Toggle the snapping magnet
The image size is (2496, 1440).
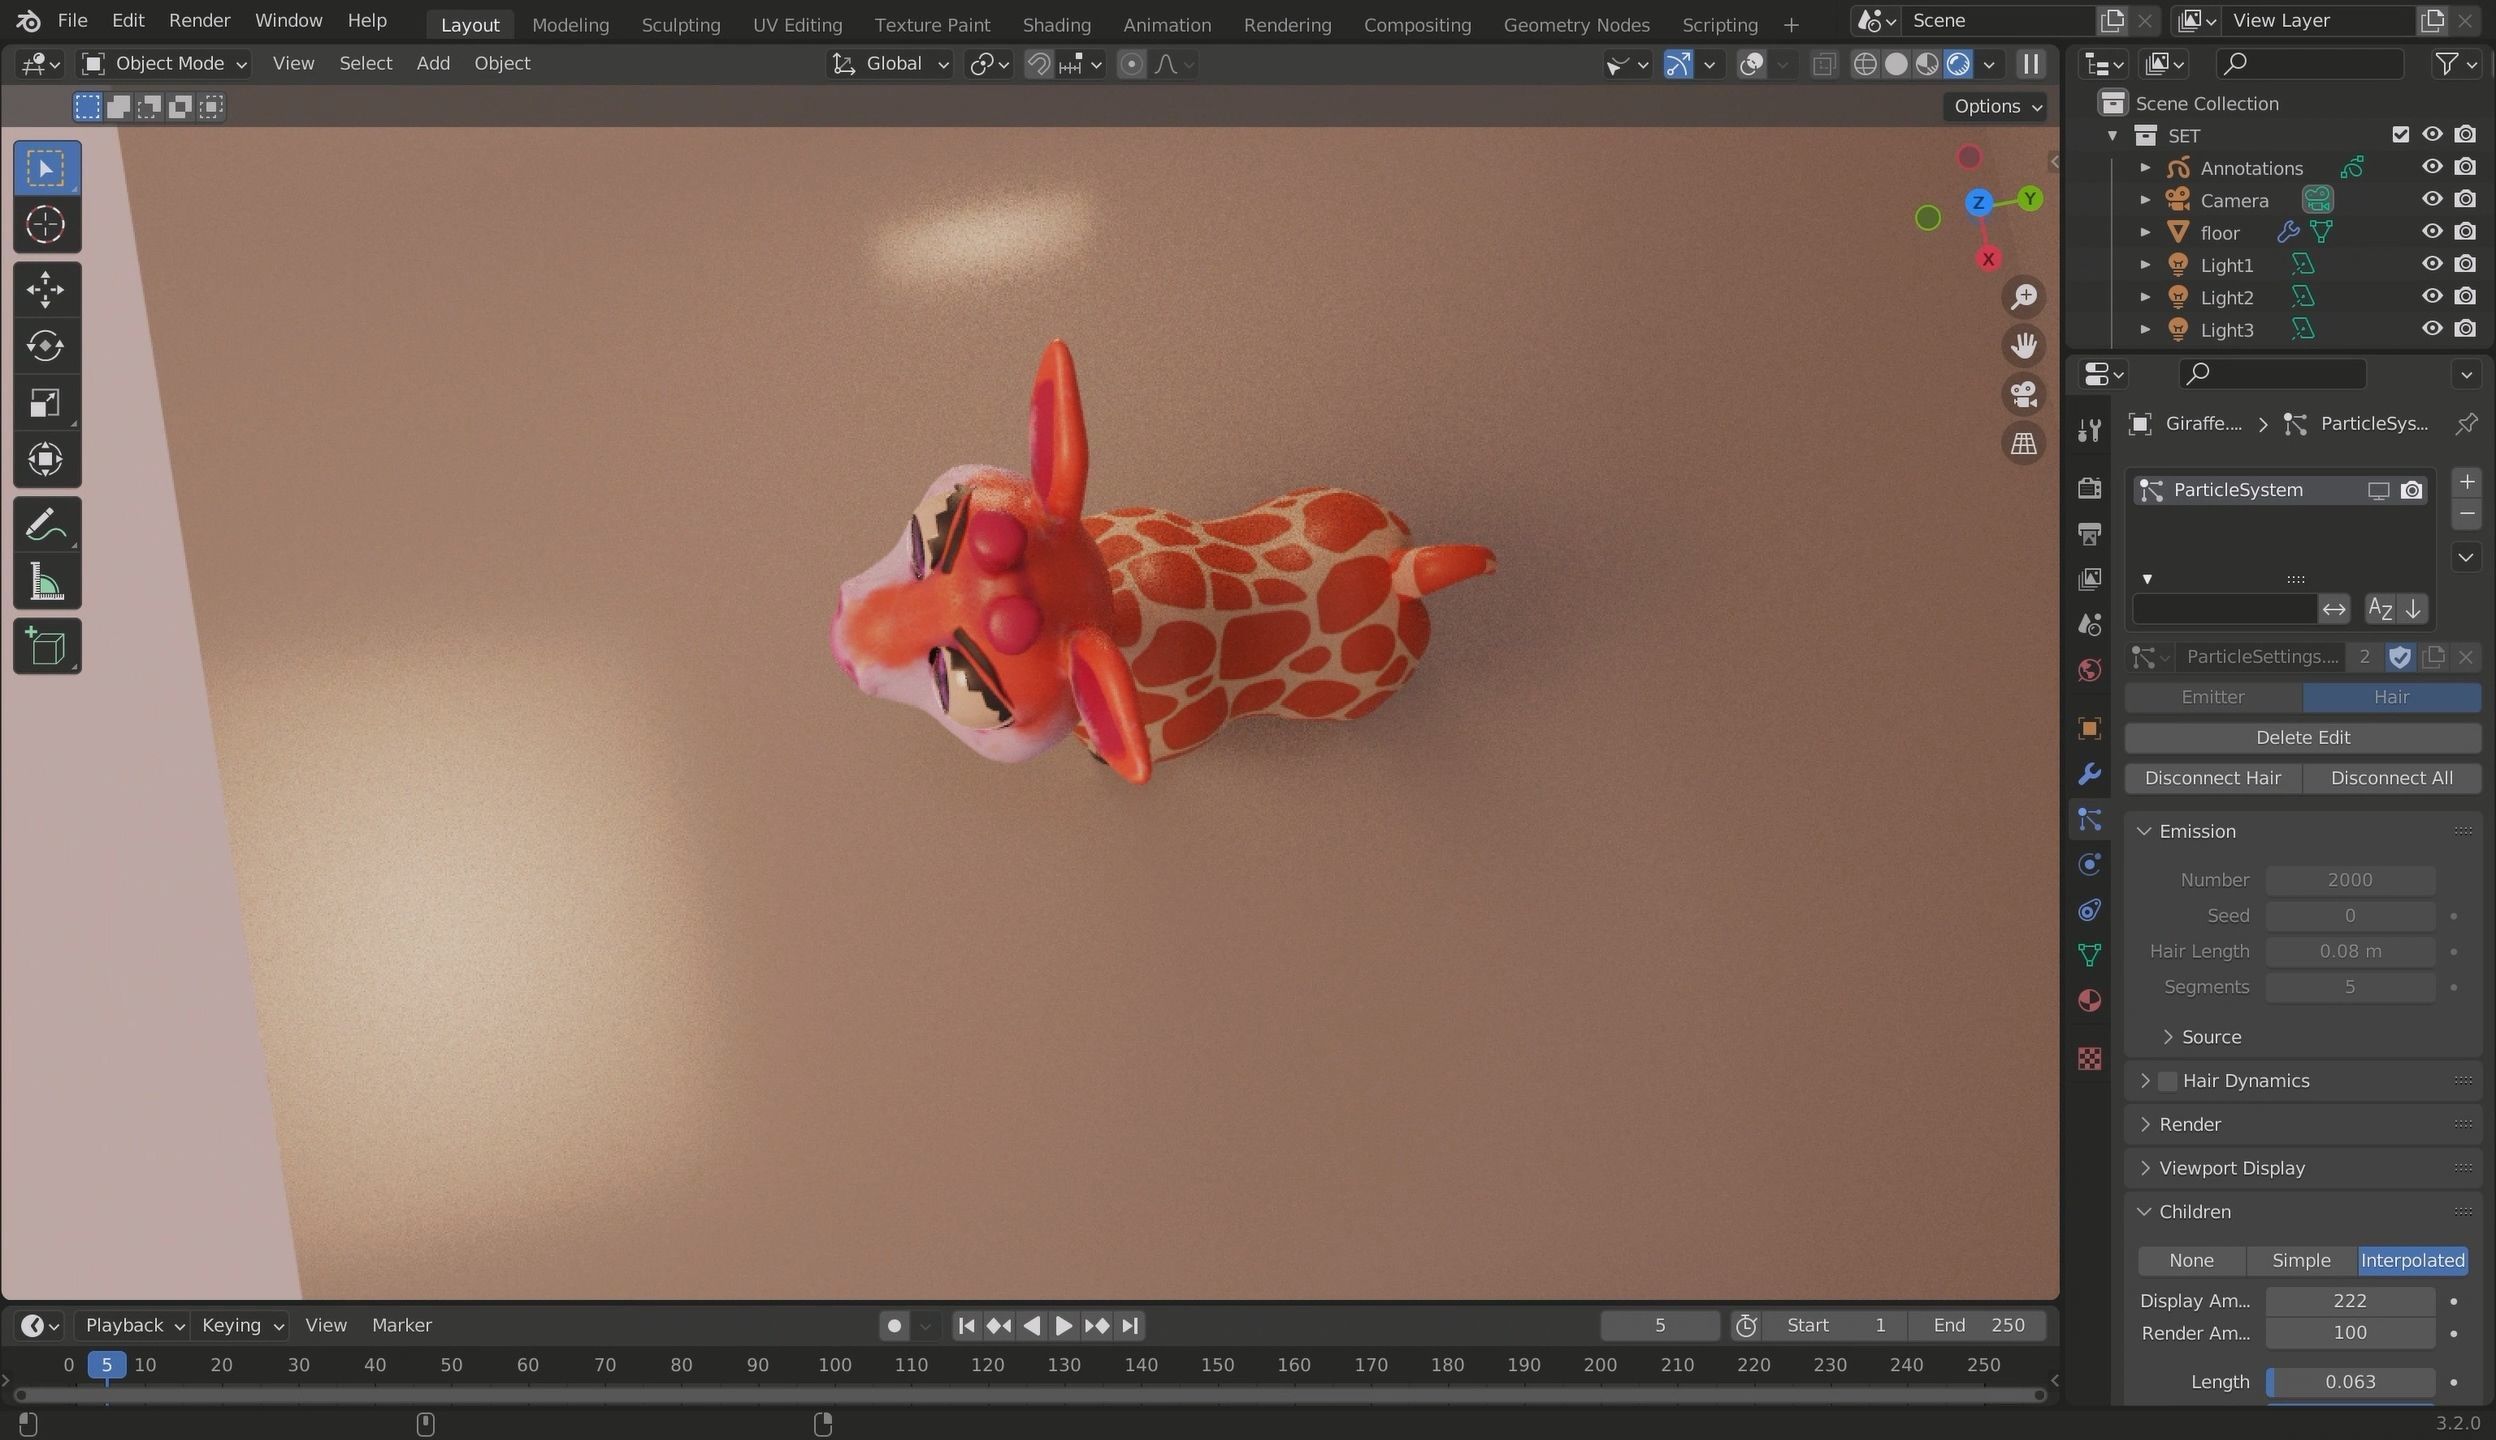pos(1039,64)
